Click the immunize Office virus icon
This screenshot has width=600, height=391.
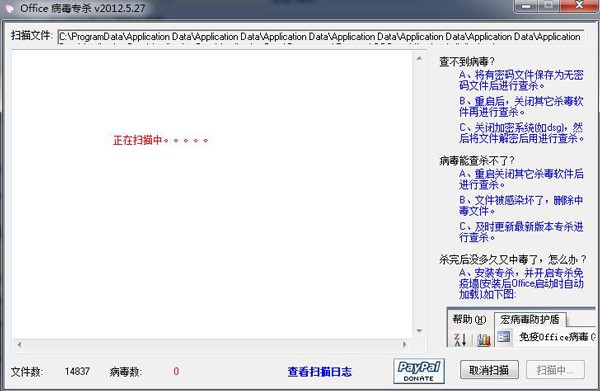point(504,337)
